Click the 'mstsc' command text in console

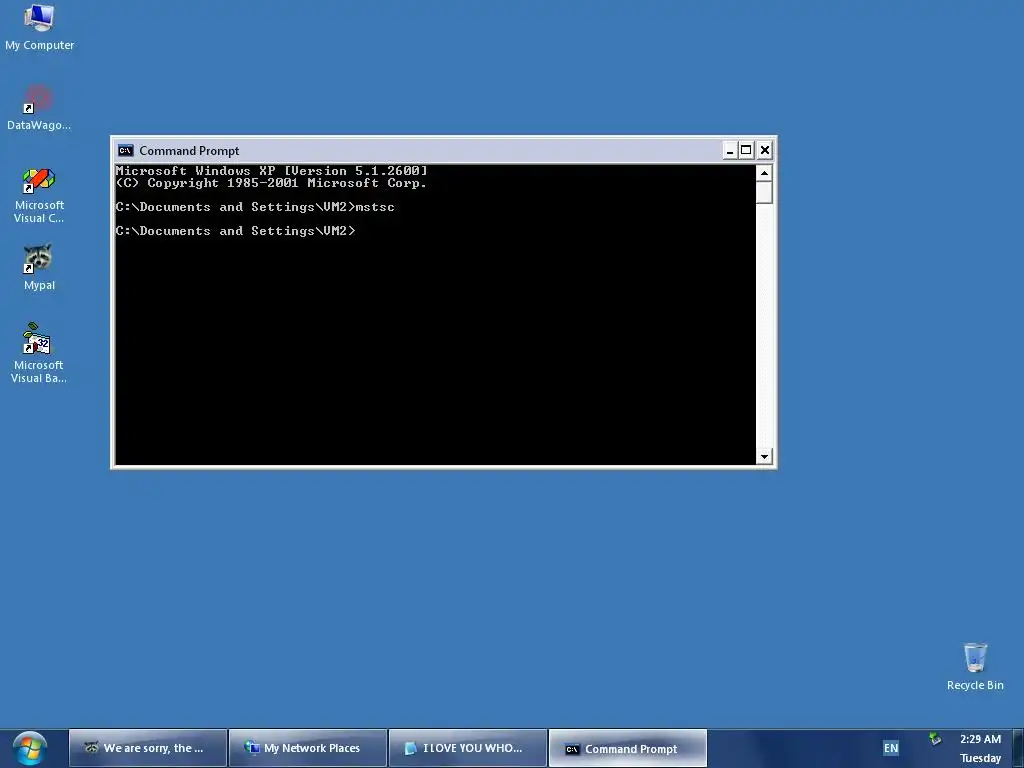click(x=375, y=207)
